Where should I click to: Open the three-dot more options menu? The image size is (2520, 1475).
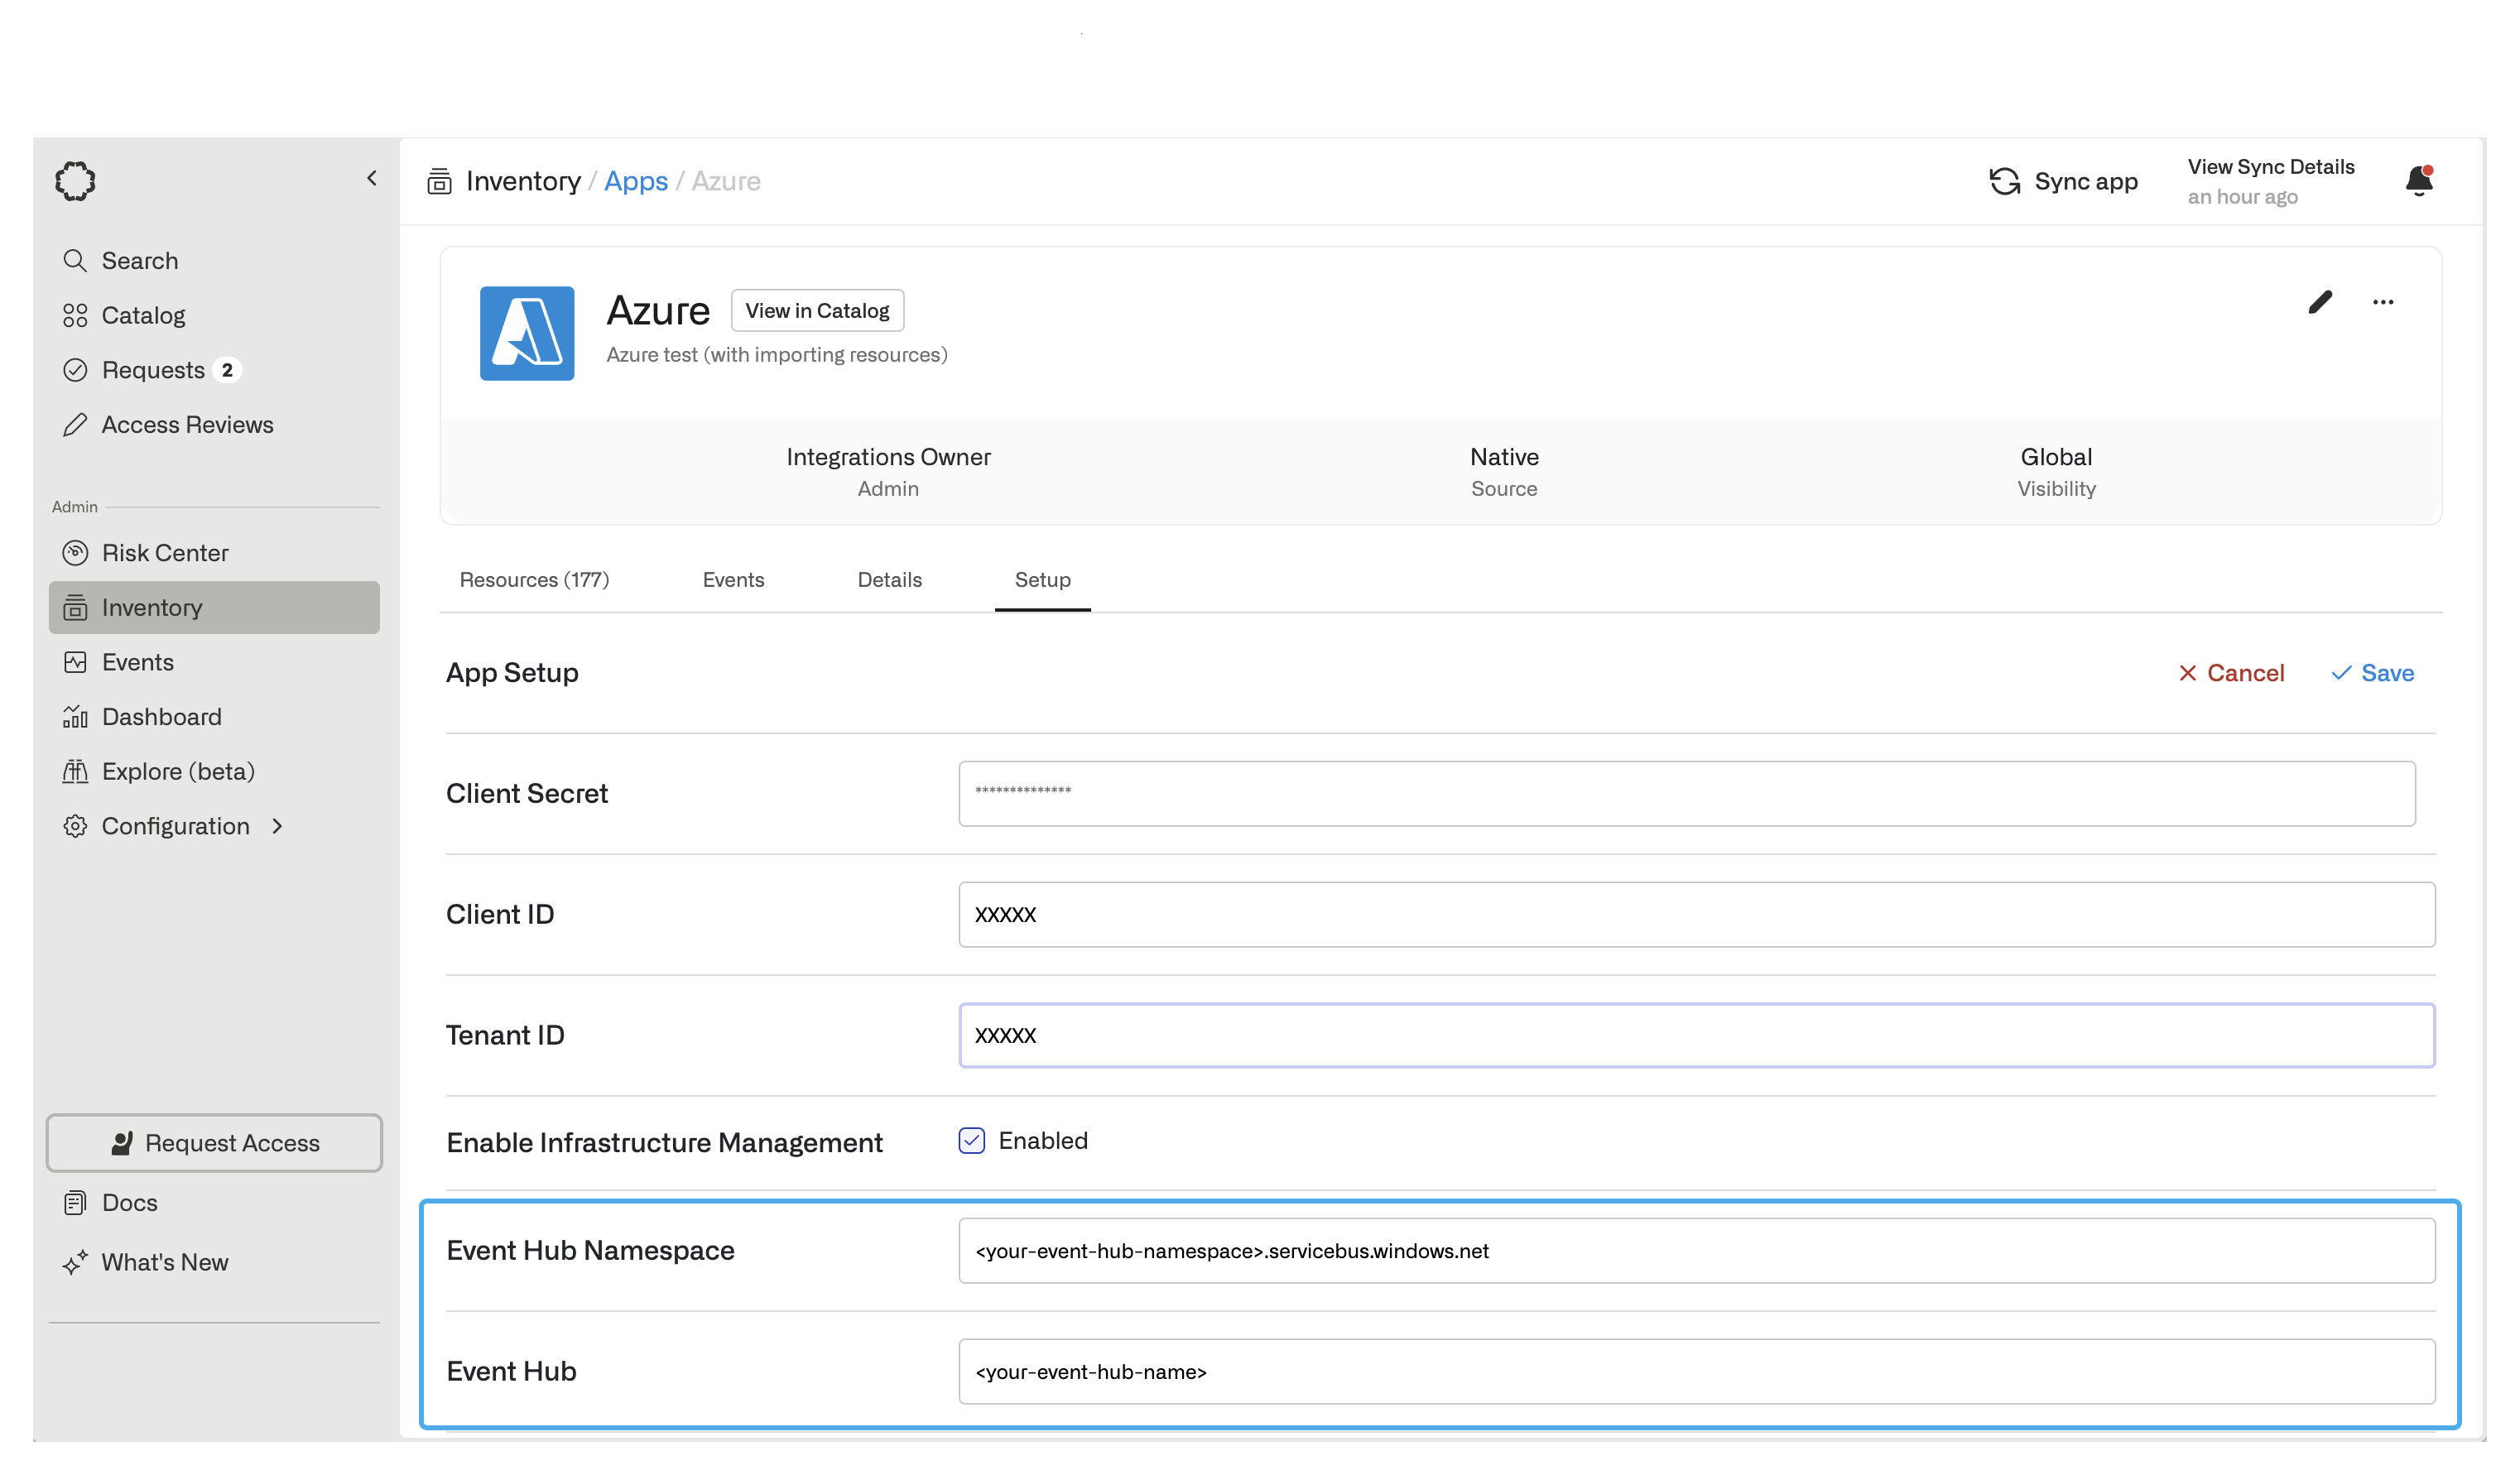(2382, 302)
